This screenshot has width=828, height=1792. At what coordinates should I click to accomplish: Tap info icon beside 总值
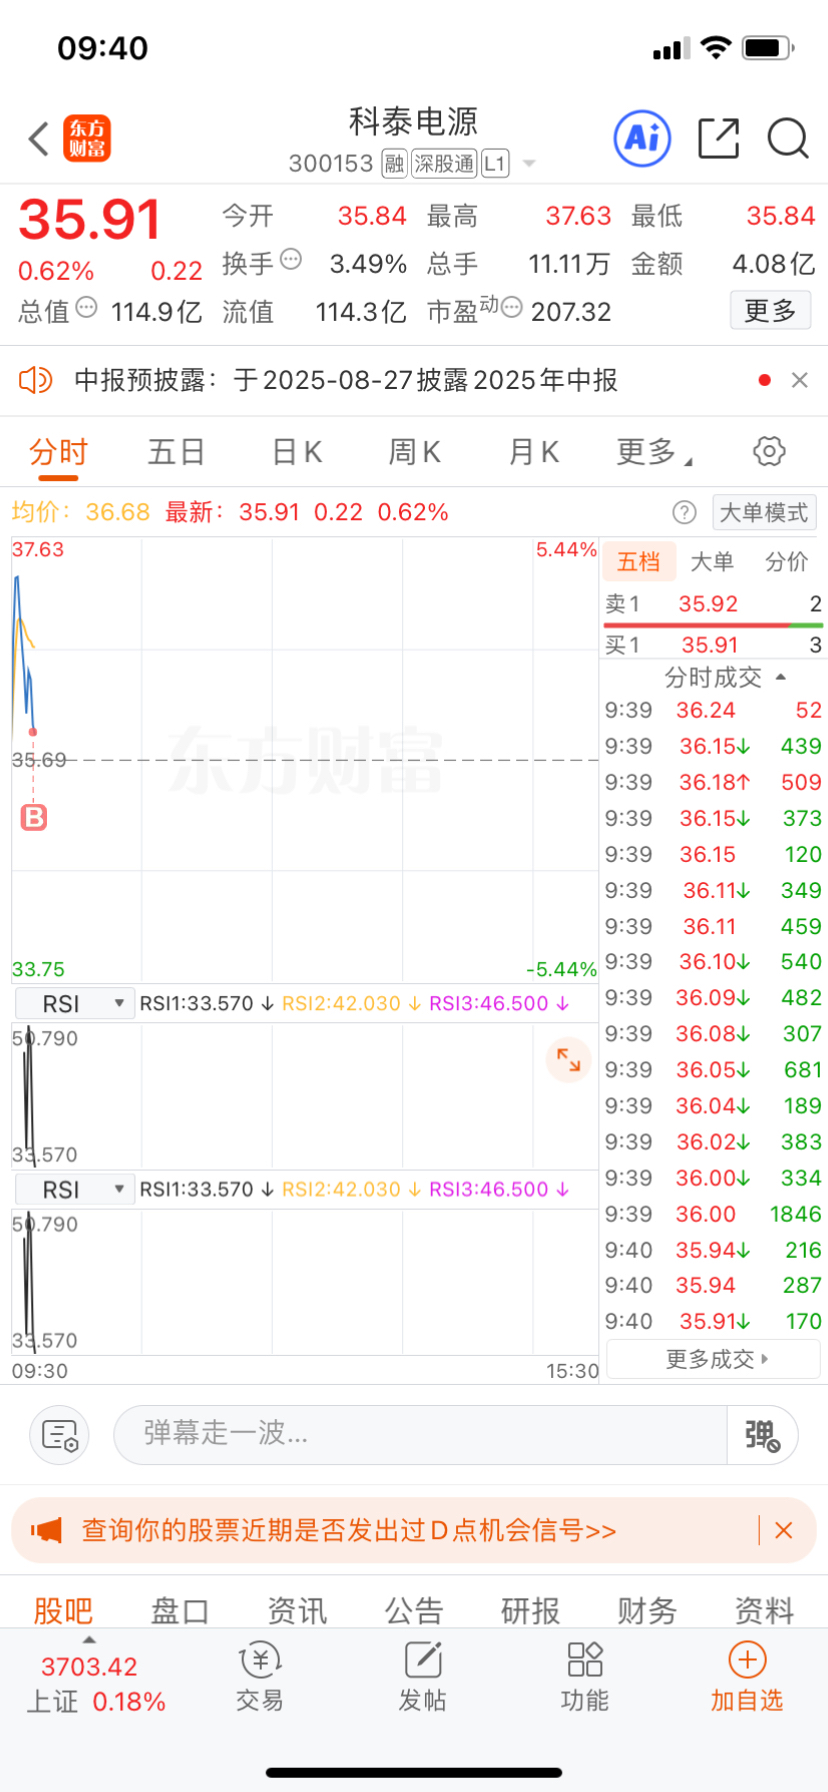pos(87,307)
